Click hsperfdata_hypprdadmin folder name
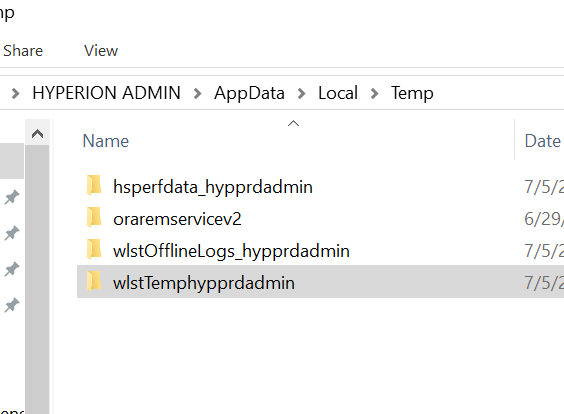The image size is (564, 414). pyautogui.click(x=213, y=187)
